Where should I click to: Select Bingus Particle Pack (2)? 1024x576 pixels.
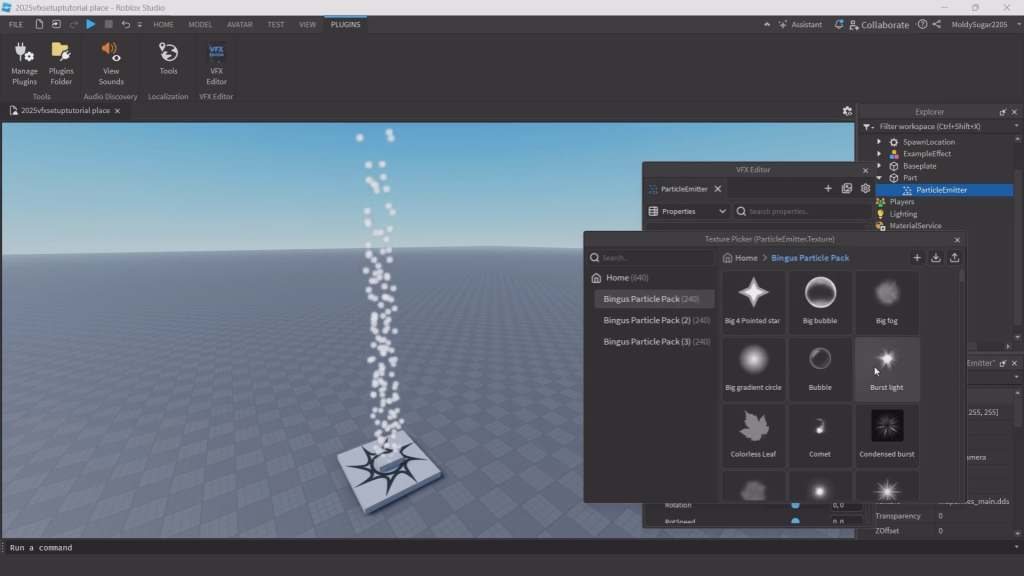[x=654, y=321]
